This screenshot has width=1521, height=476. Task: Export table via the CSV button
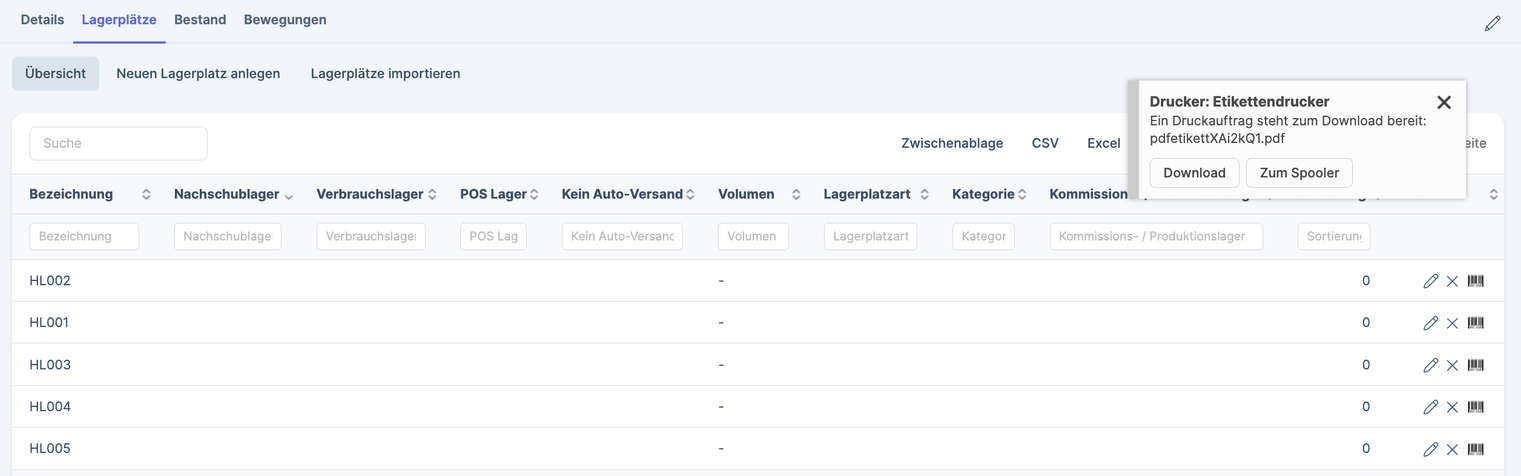(1045, 143)
